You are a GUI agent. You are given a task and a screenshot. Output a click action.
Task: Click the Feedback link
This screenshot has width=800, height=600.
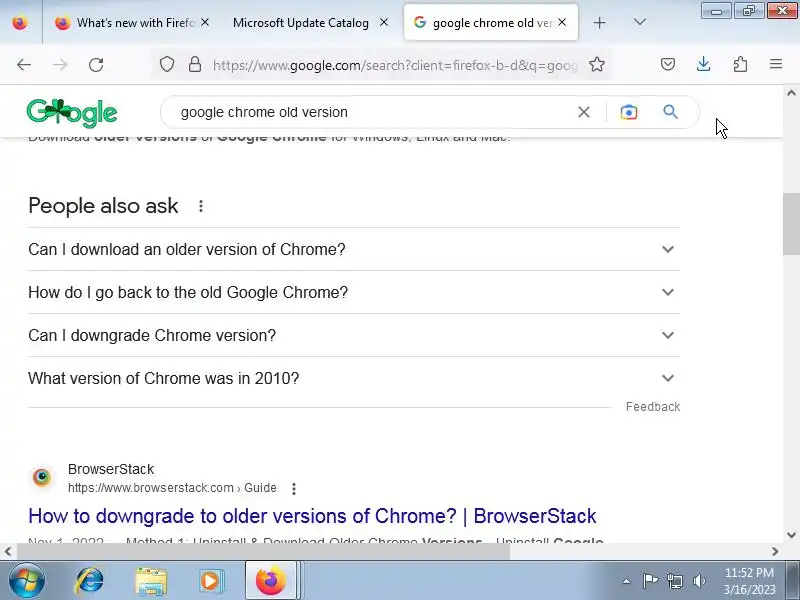point(653,407)
